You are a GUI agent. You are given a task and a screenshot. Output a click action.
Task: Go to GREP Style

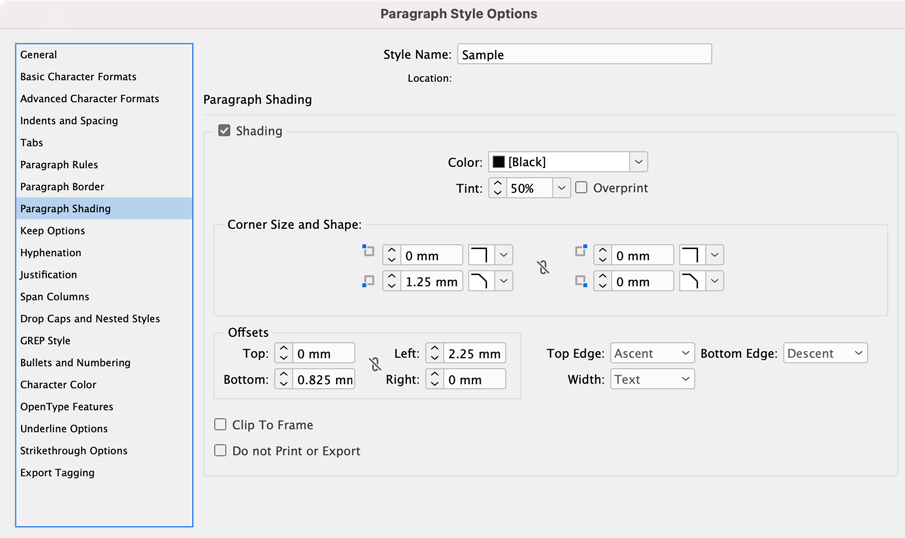point(104,341)
